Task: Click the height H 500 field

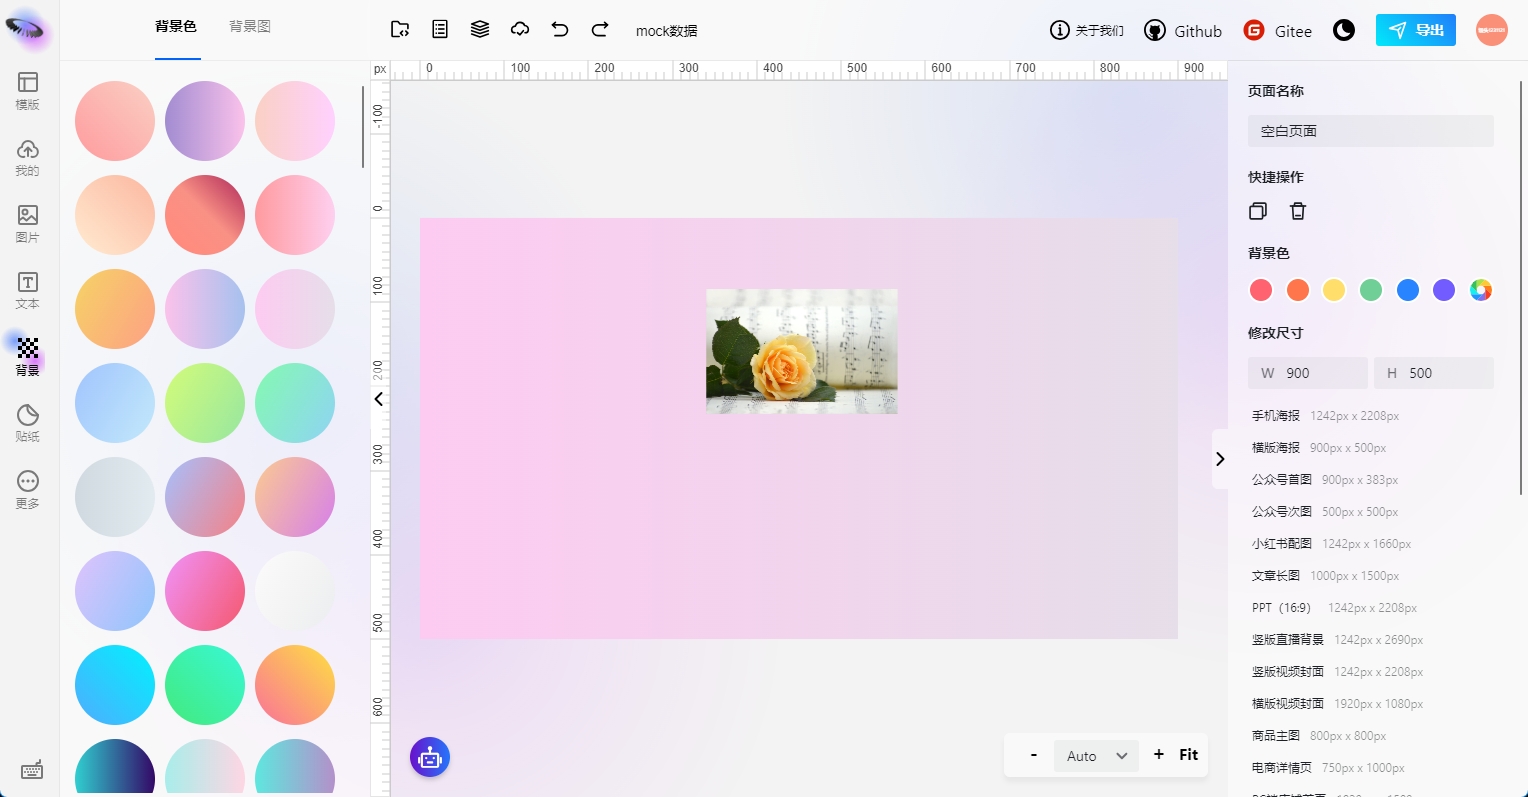Action: tap(1434, 373)
